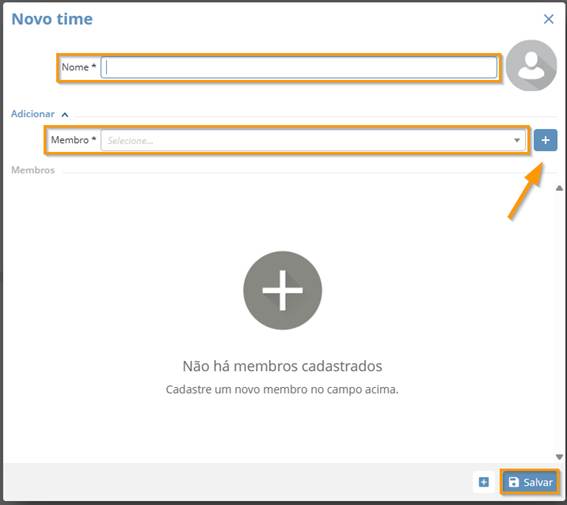Click the scrollbar down arrow
Image resolution: width=567 pixels, height=505 pixels.
click(559, 457)
